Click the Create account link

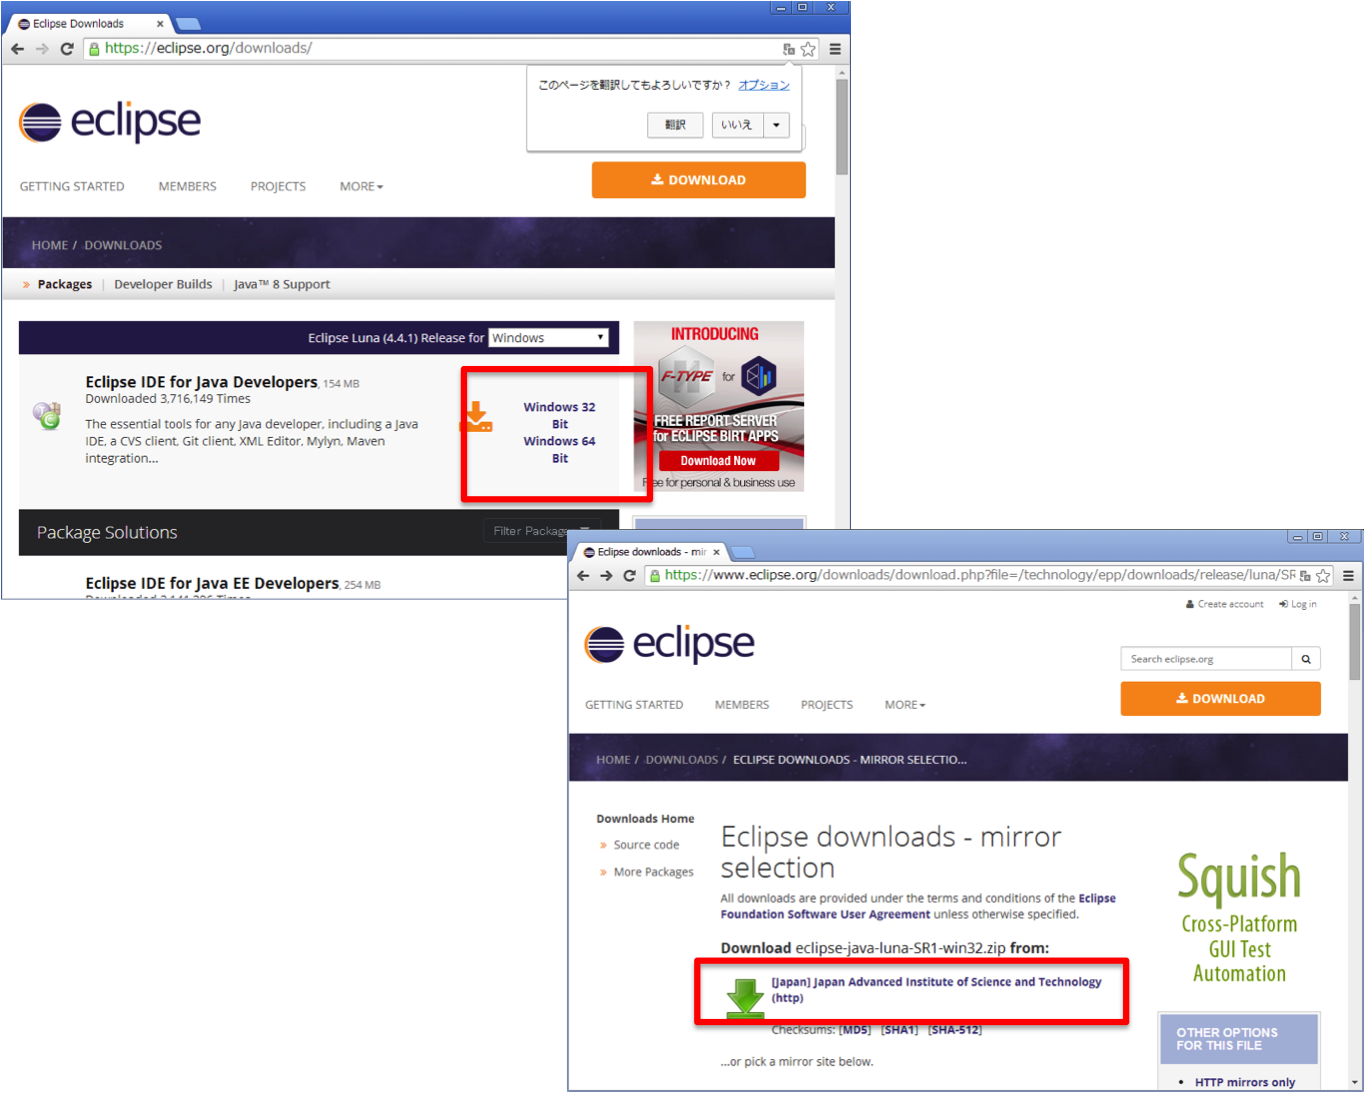1225,604
